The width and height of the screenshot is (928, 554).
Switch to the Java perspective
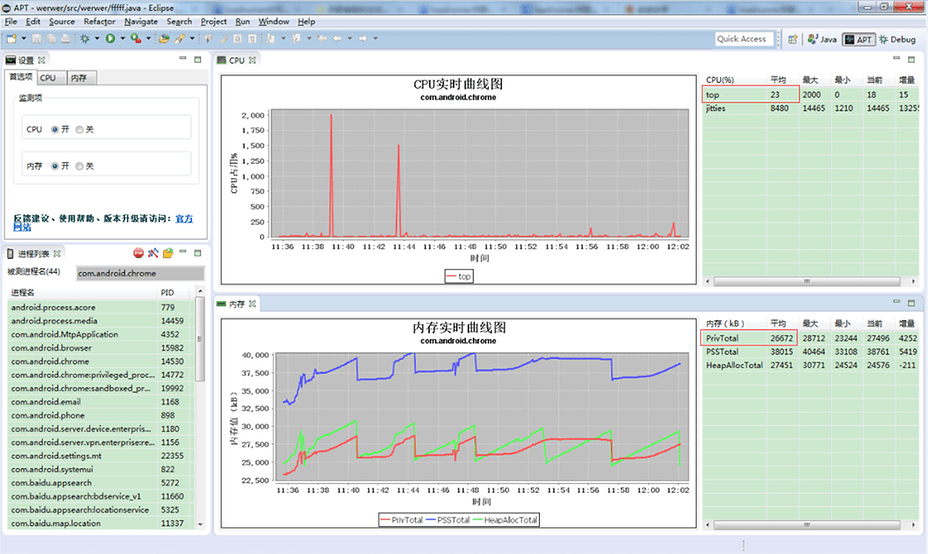[822, 39]
